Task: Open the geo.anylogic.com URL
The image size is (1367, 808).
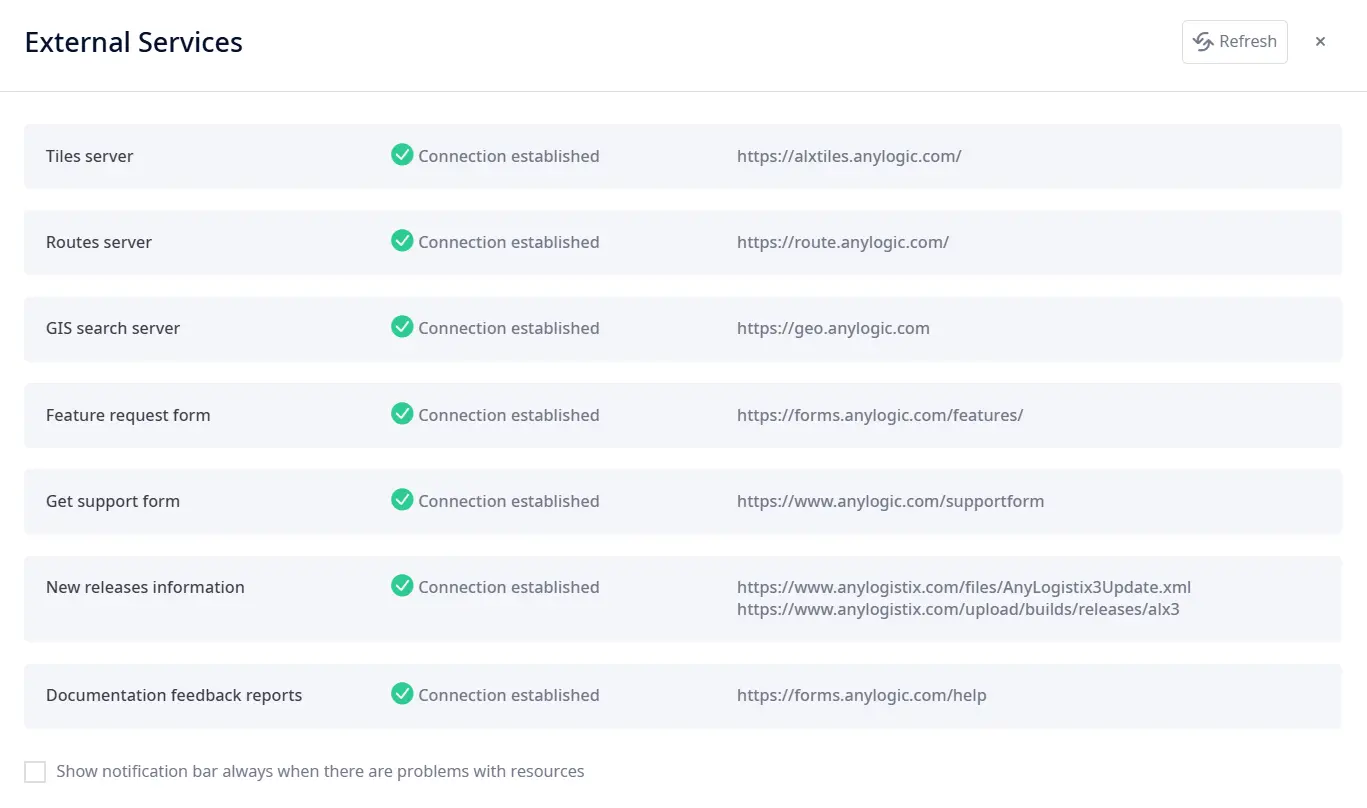Action: coord(832,328)
